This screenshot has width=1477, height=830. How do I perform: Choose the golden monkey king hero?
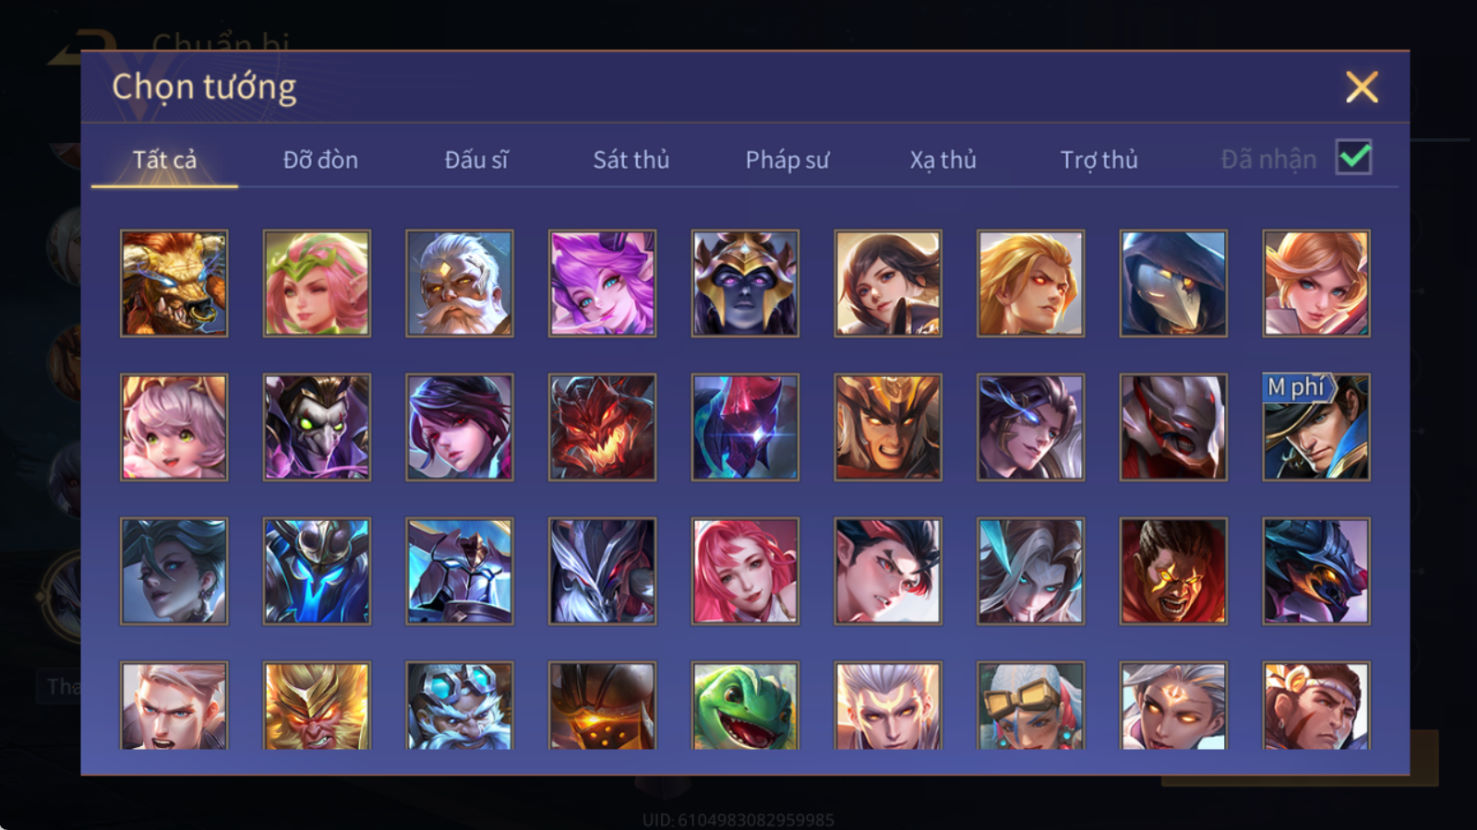317,706
